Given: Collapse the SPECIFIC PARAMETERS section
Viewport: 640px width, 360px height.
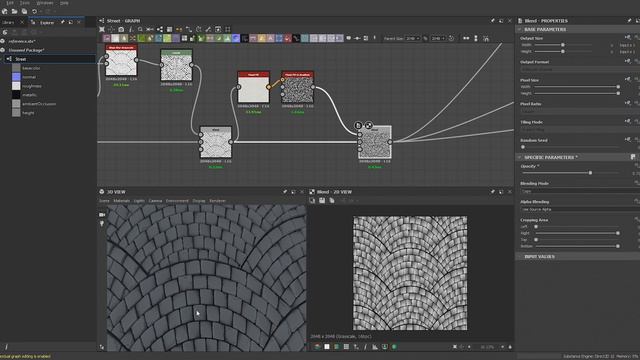Looking at the screenshot, I should pyautogui.click(x=520, y=157).
